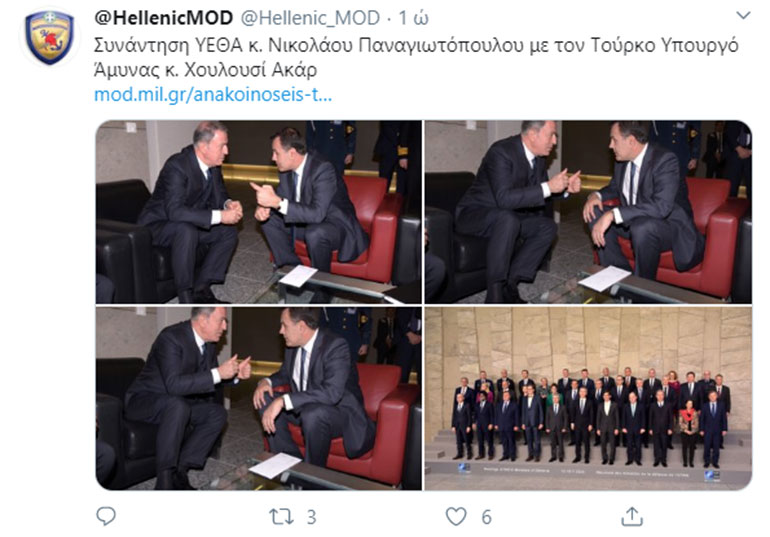
Task: Click the retweet count number 3
Action: point(311,517)
